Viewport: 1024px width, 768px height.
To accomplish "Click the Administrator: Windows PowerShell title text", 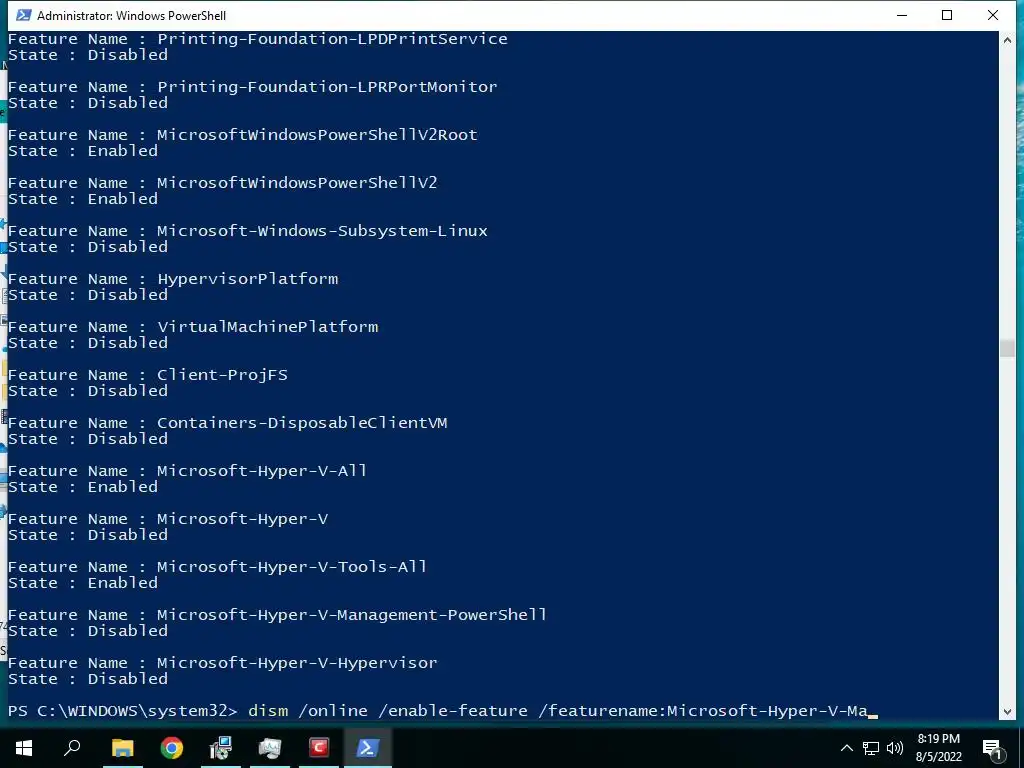I will click(131, 15).
